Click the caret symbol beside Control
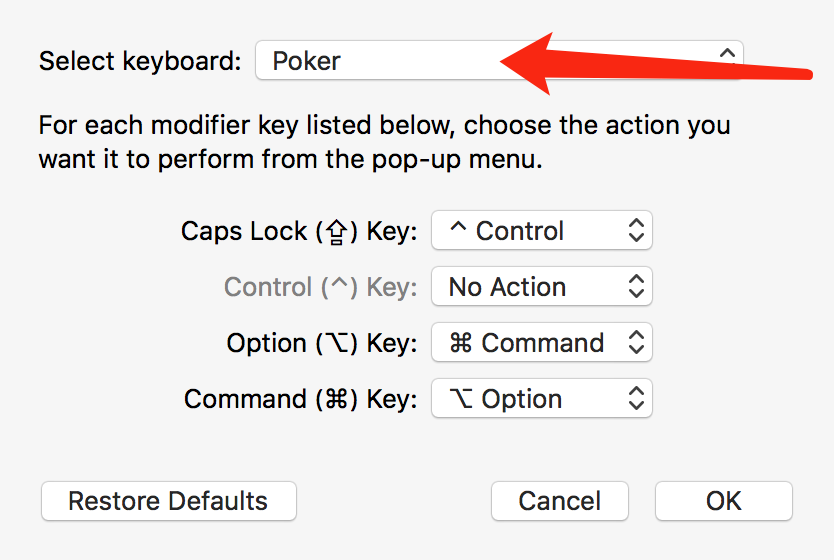The image size is (834, 560). coord(458,229)
